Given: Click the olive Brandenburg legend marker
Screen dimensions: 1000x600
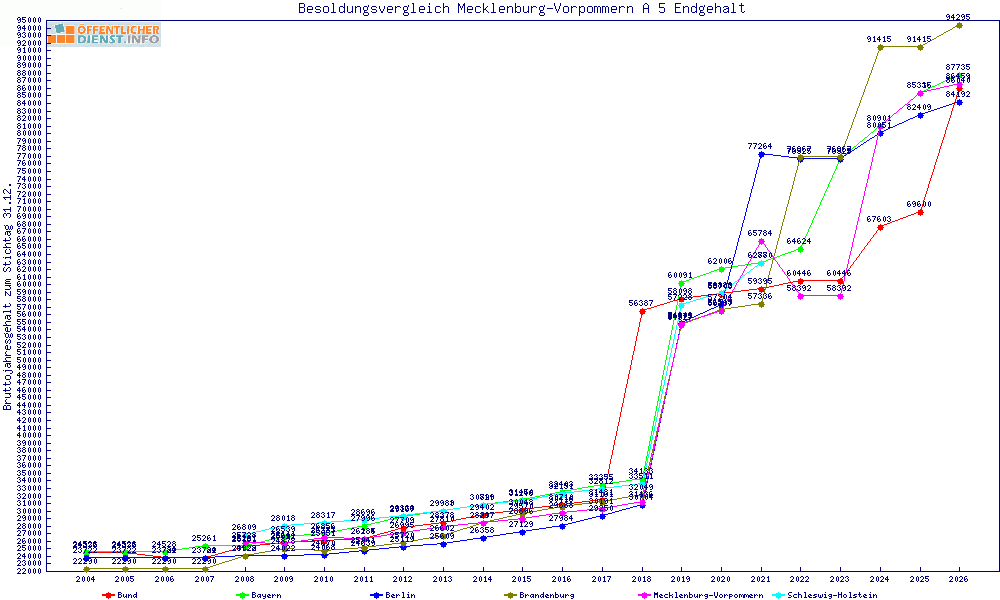Looking at the screenshot, I should [510, 595].
